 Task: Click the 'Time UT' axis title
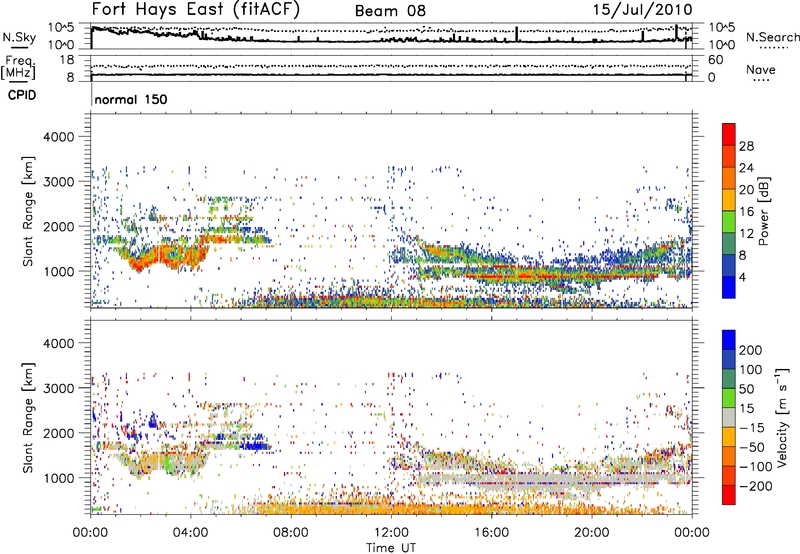(x=391, y=547)
